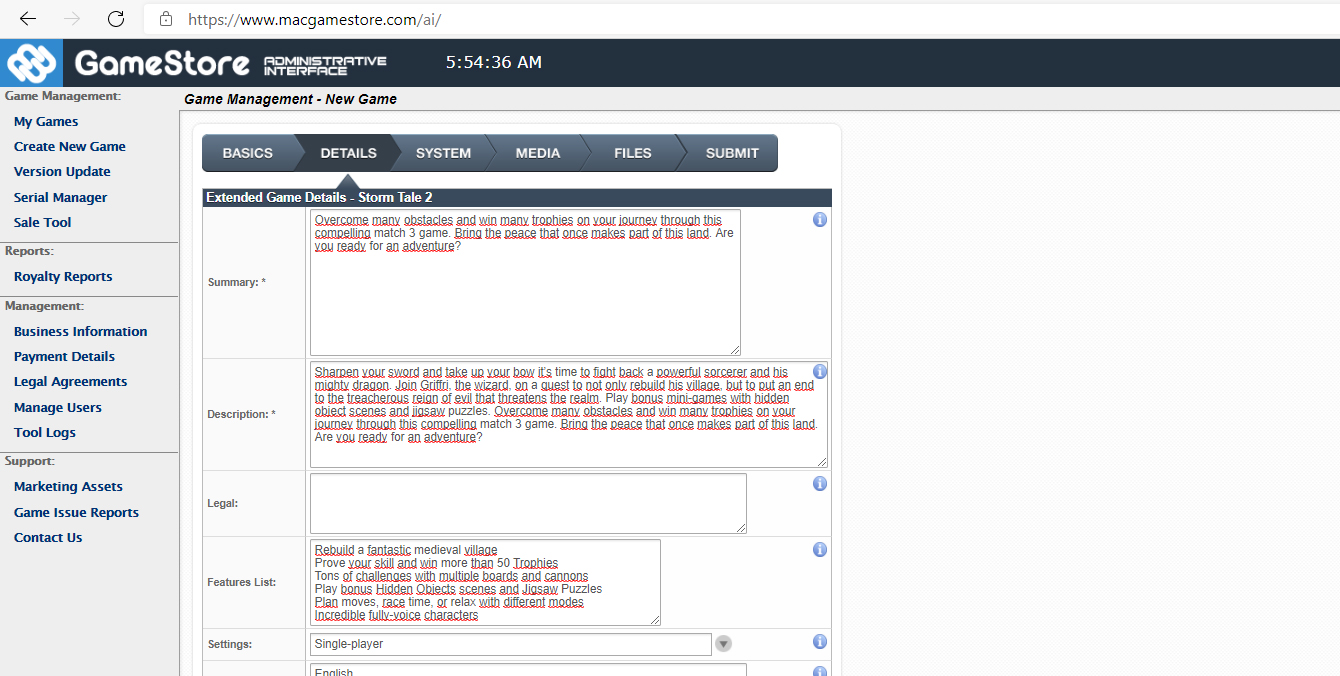This screenshot has height=676, width=1340.
Task: Select the Single-player settings field
Action: point(510,644)
